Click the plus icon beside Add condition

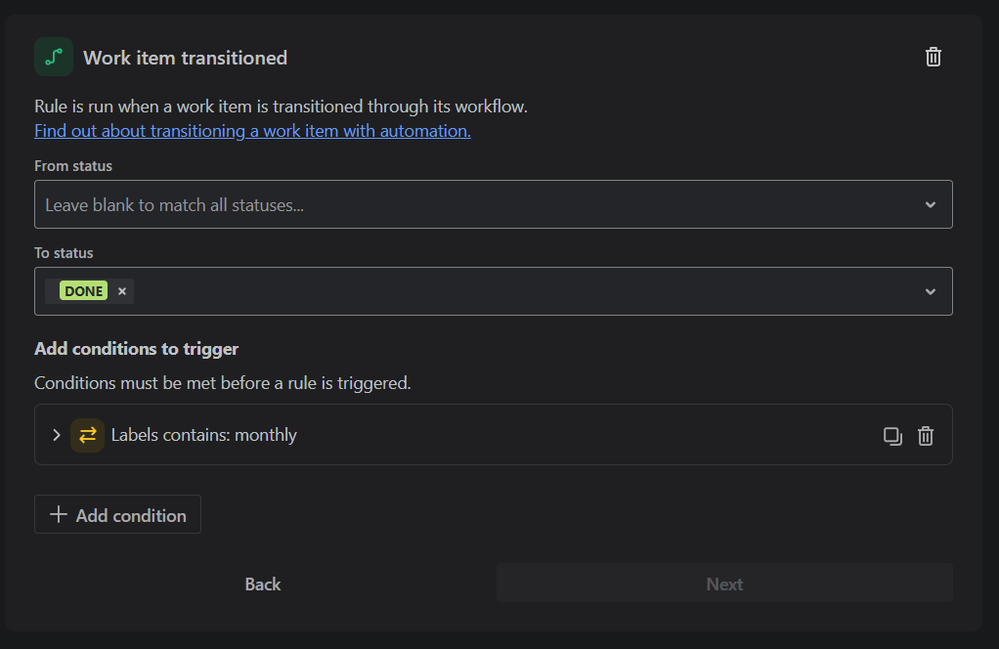[59, 515]
